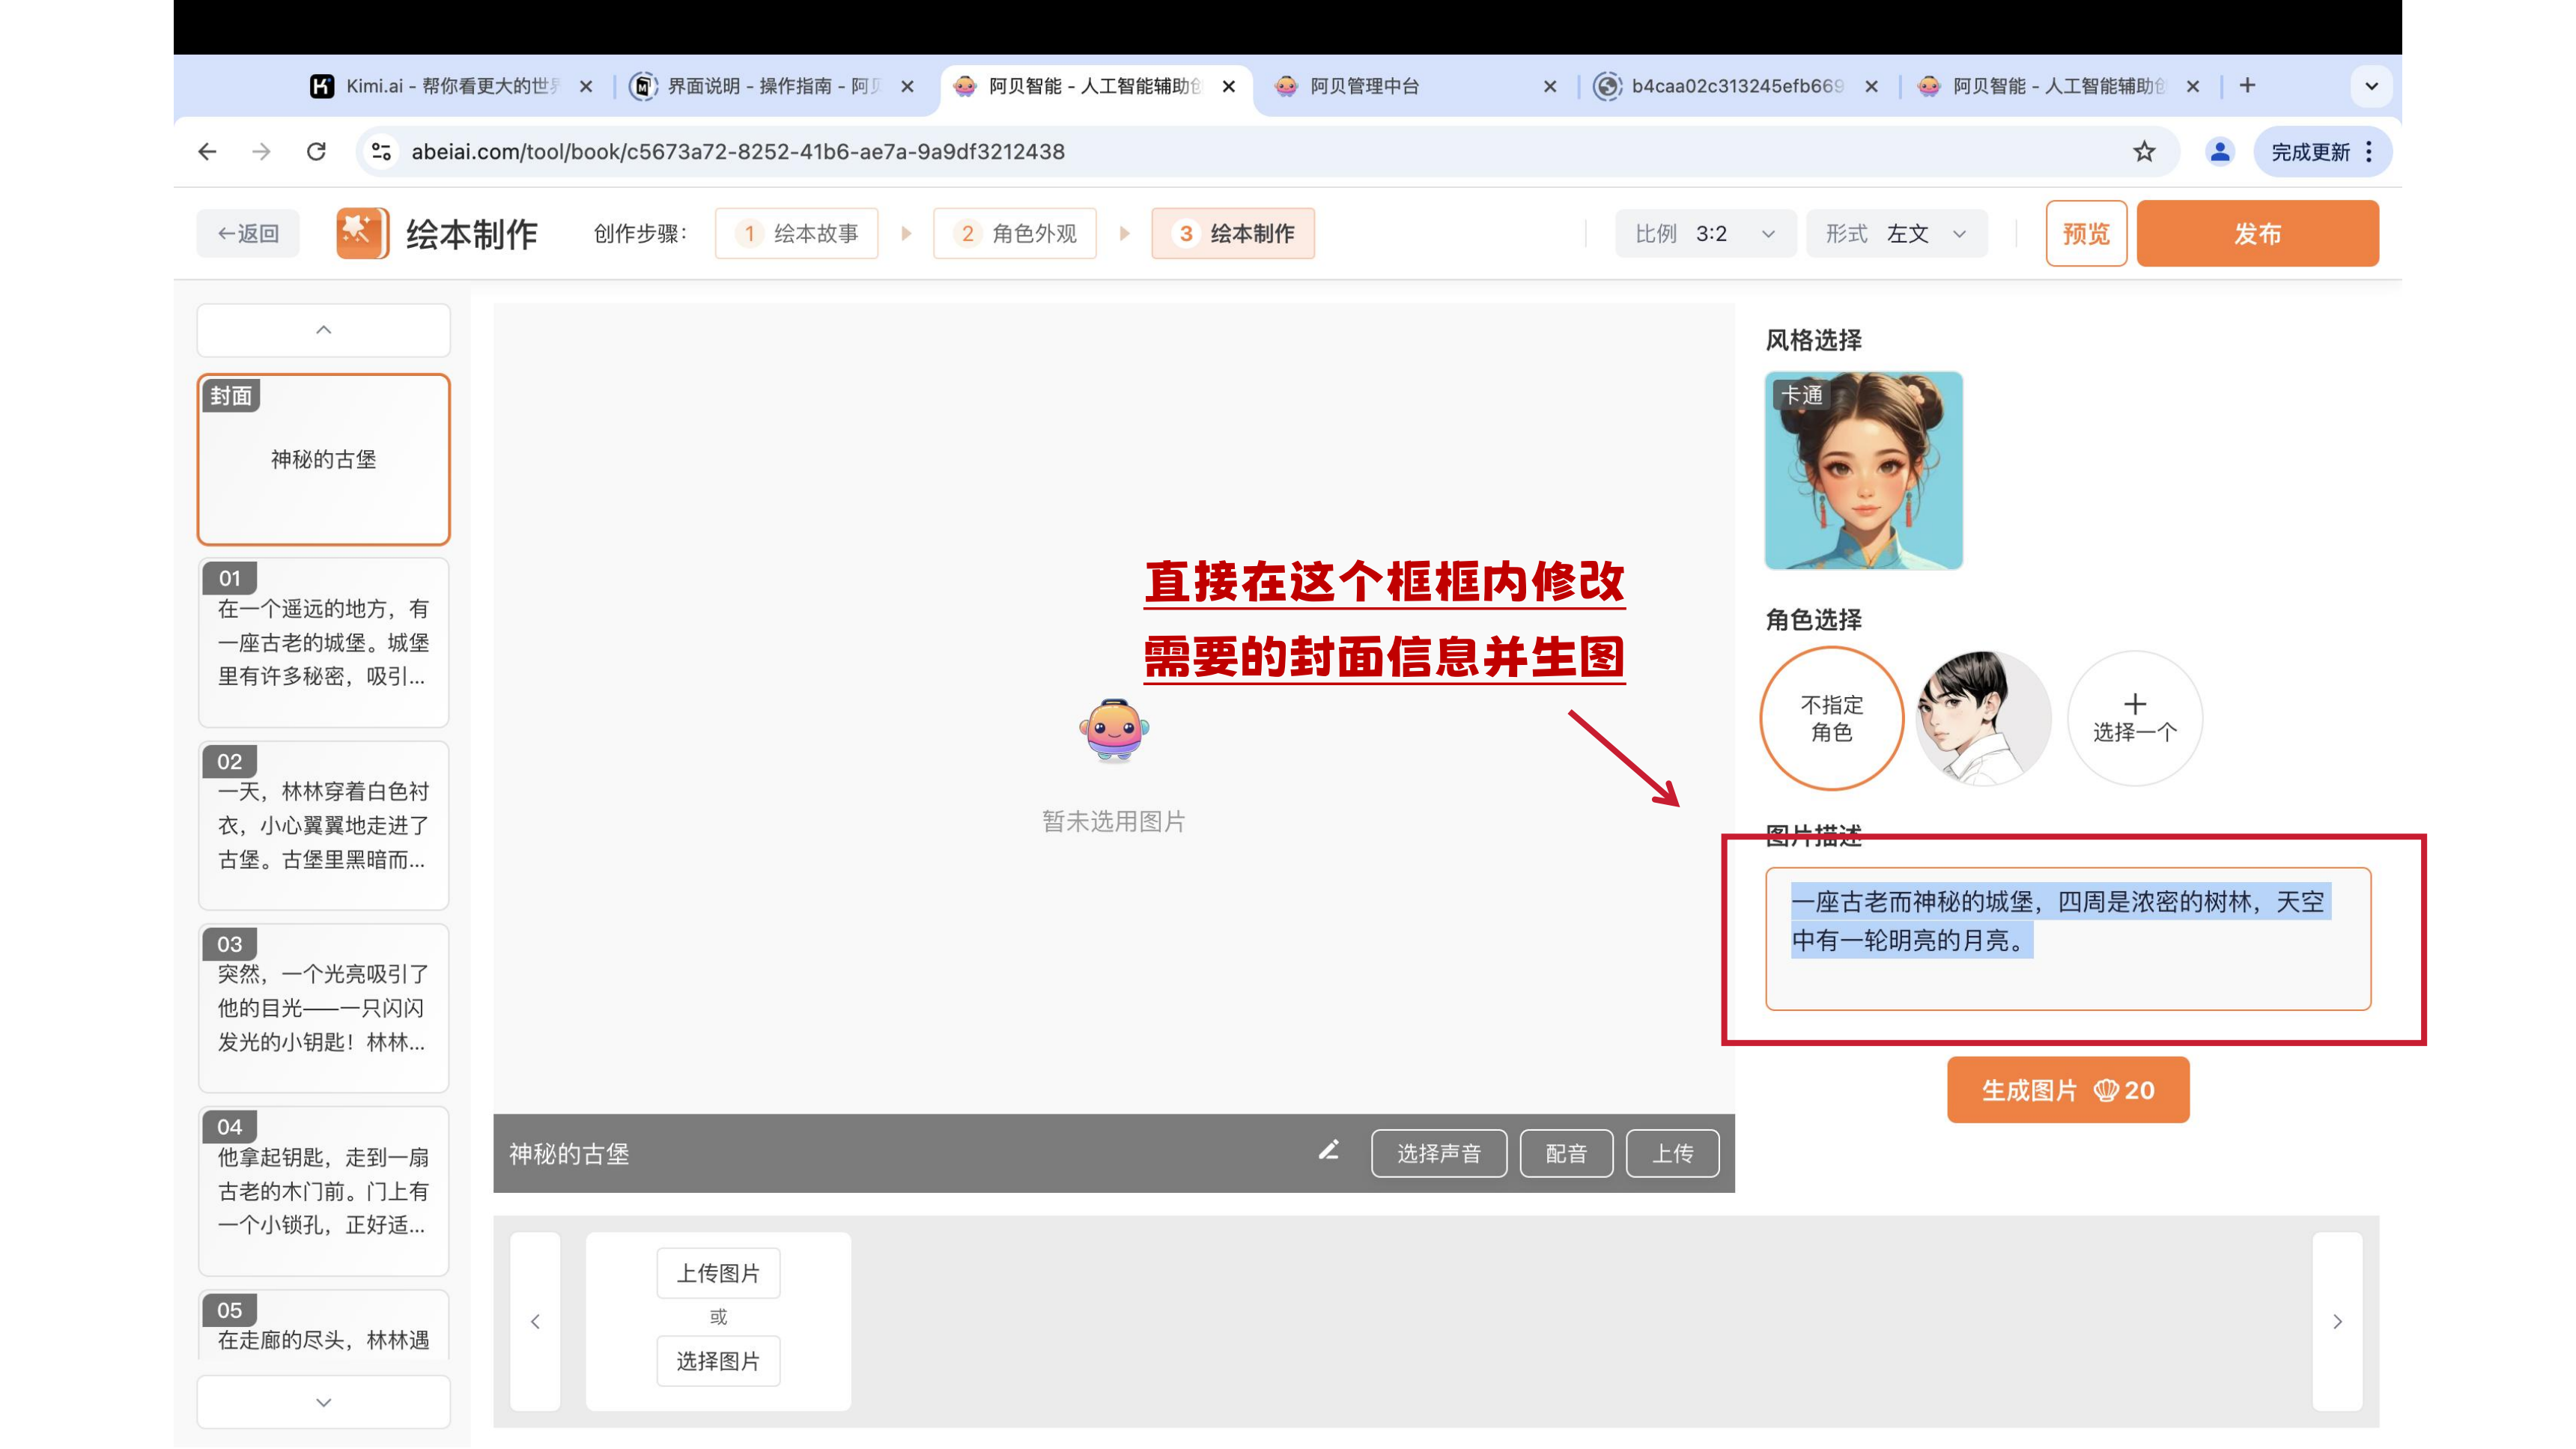Click the 绘本制作 app logo icon
Image resolution: width=2576 pixels, height=1449 pixels.
click(x=362, y=234)
